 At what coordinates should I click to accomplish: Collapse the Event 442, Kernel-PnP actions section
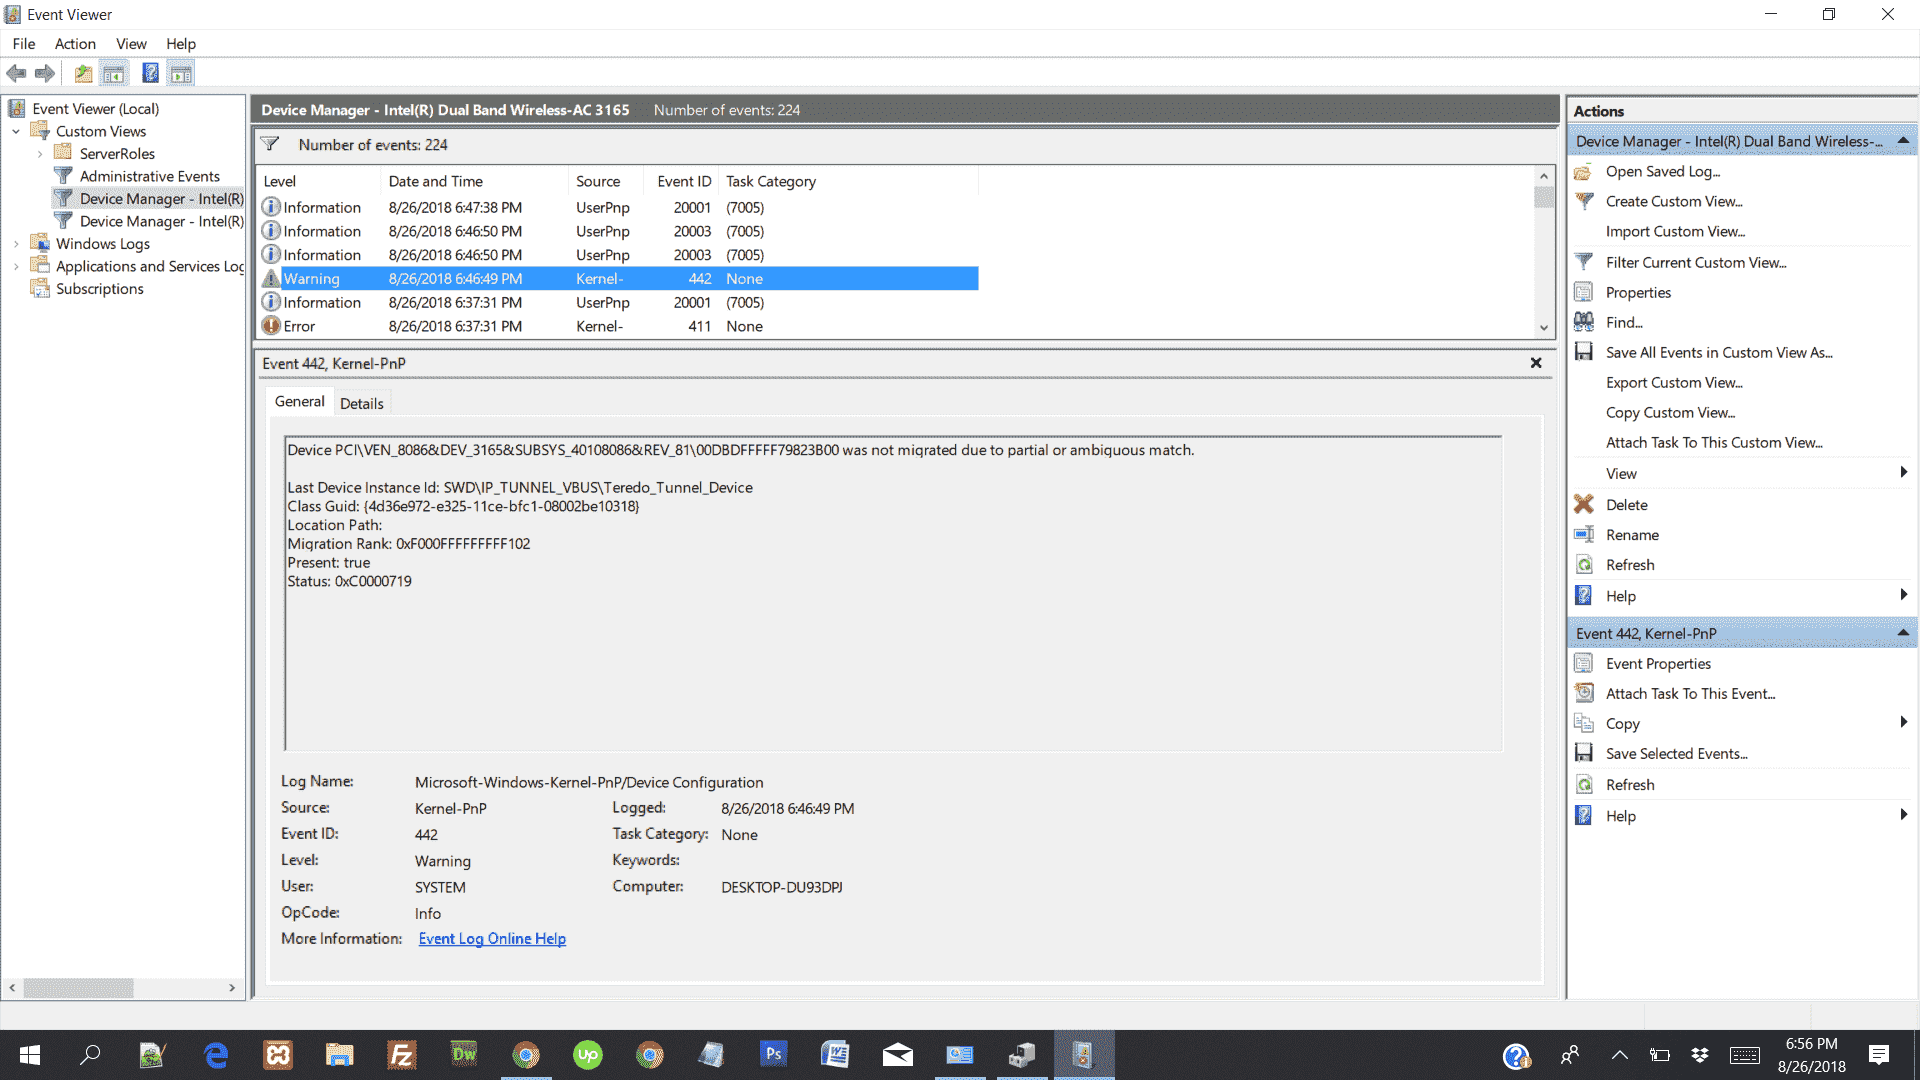click(x=1903, y=633)
